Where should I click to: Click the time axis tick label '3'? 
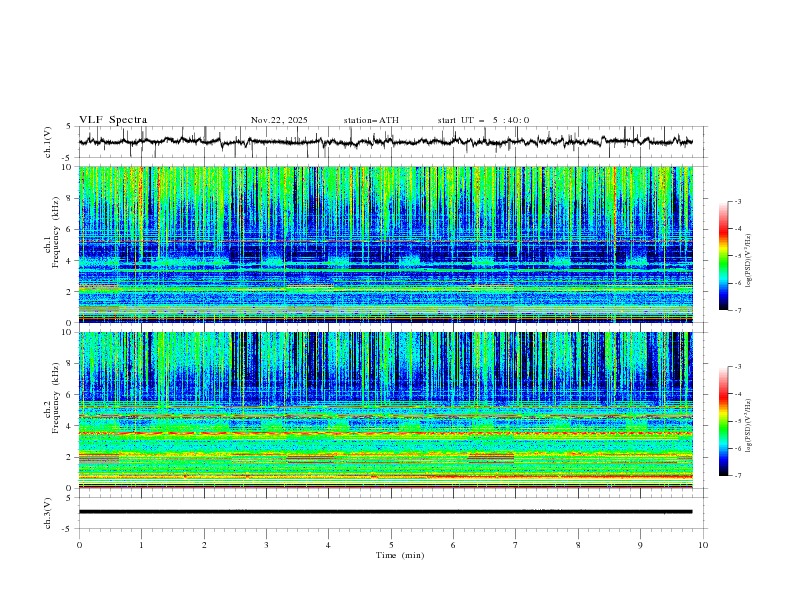coord(266,545)
